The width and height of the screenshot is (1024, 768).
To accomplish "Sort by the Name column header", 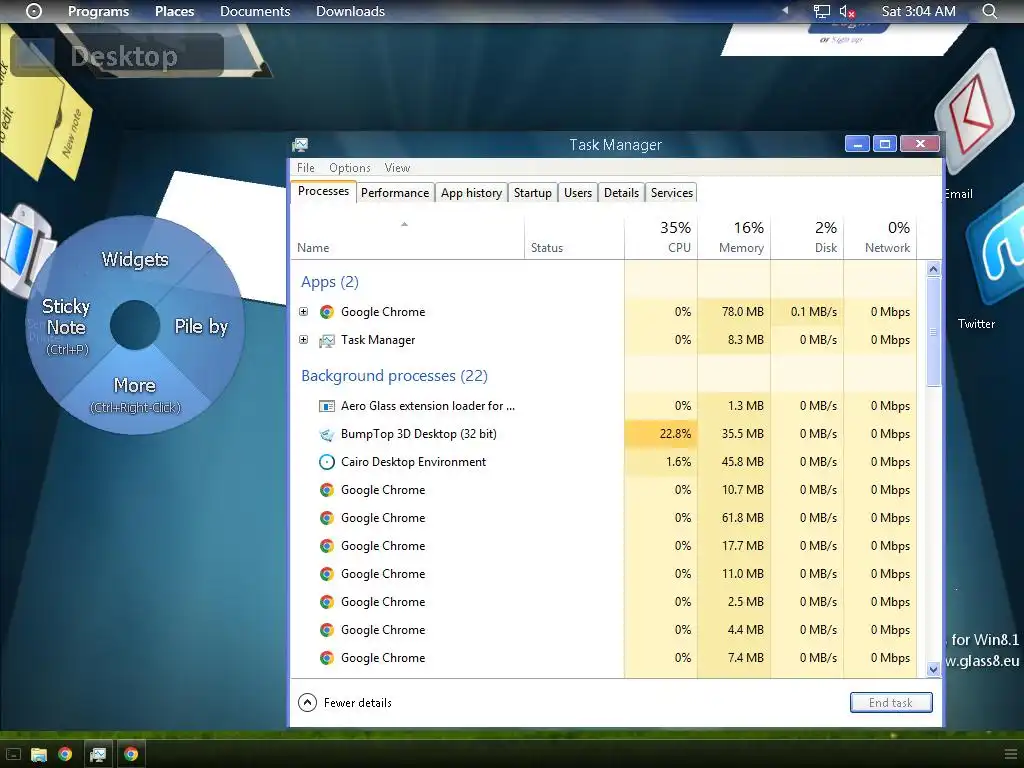I will pyautogui.click(x=408, y=237).
